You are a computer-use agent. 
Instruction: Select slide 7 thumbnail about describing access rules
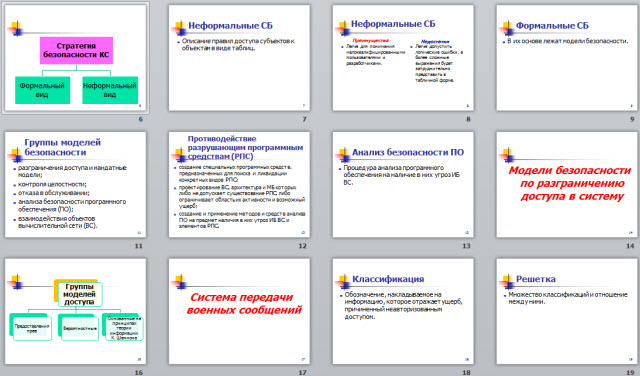[239, 58]
